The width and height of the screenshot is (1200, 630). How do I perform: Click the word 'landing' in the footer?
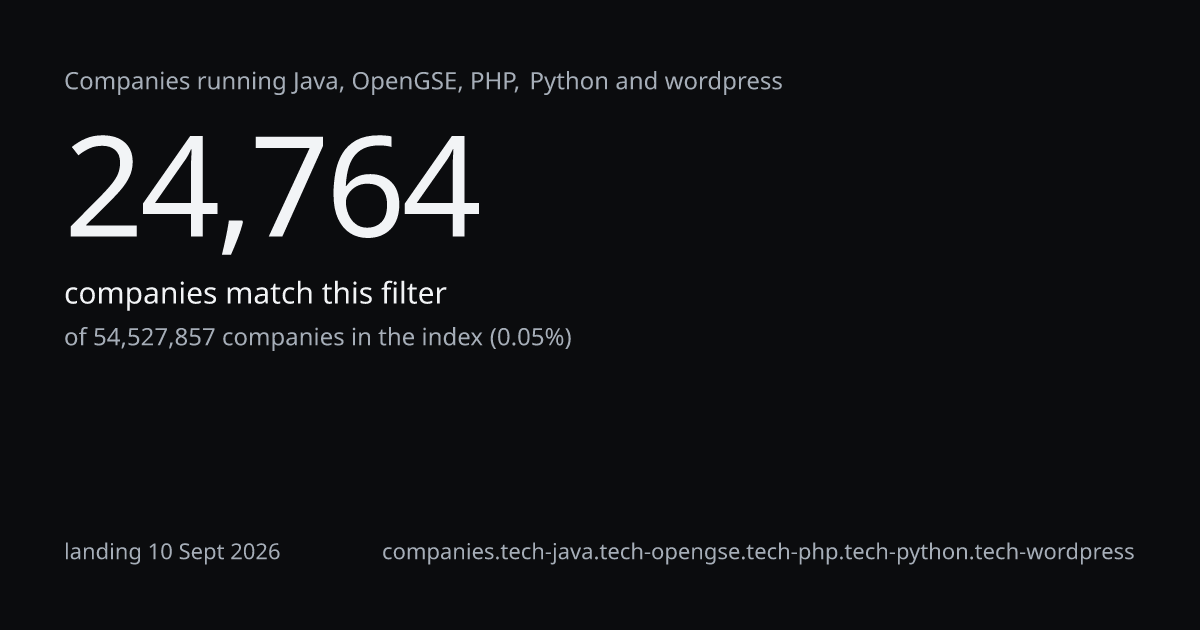point(103,552)
